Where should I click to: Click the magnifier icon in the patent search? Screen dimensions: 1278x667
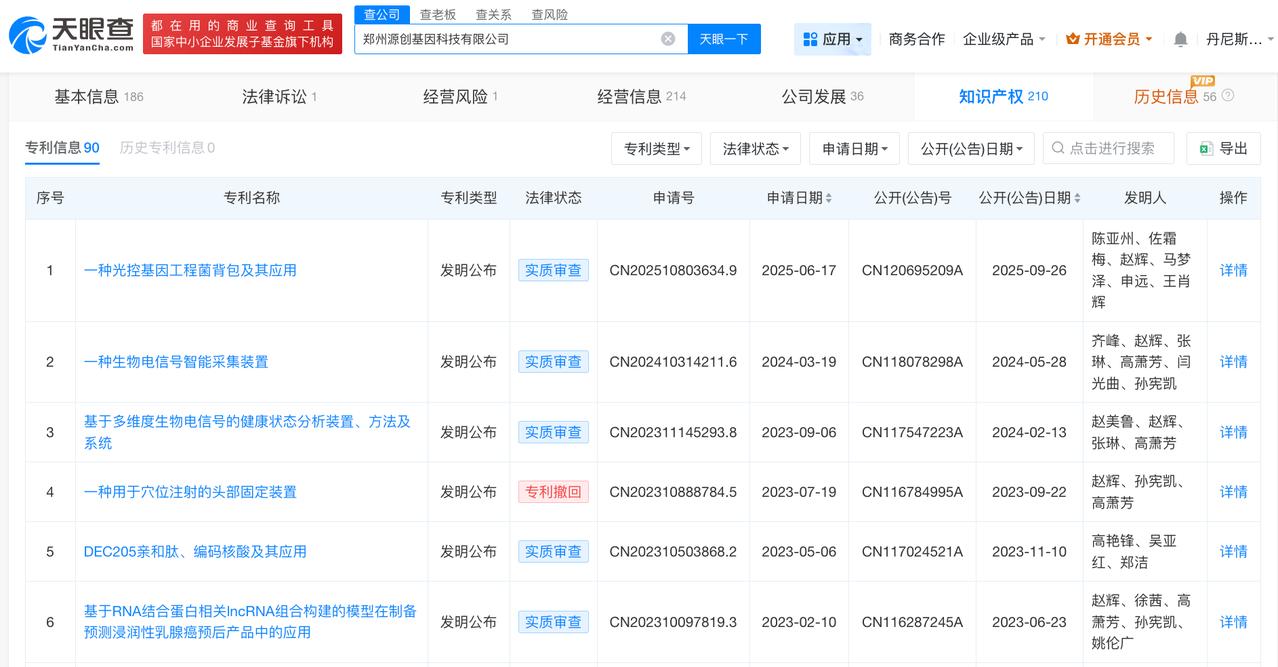[x=1058, y=148]
